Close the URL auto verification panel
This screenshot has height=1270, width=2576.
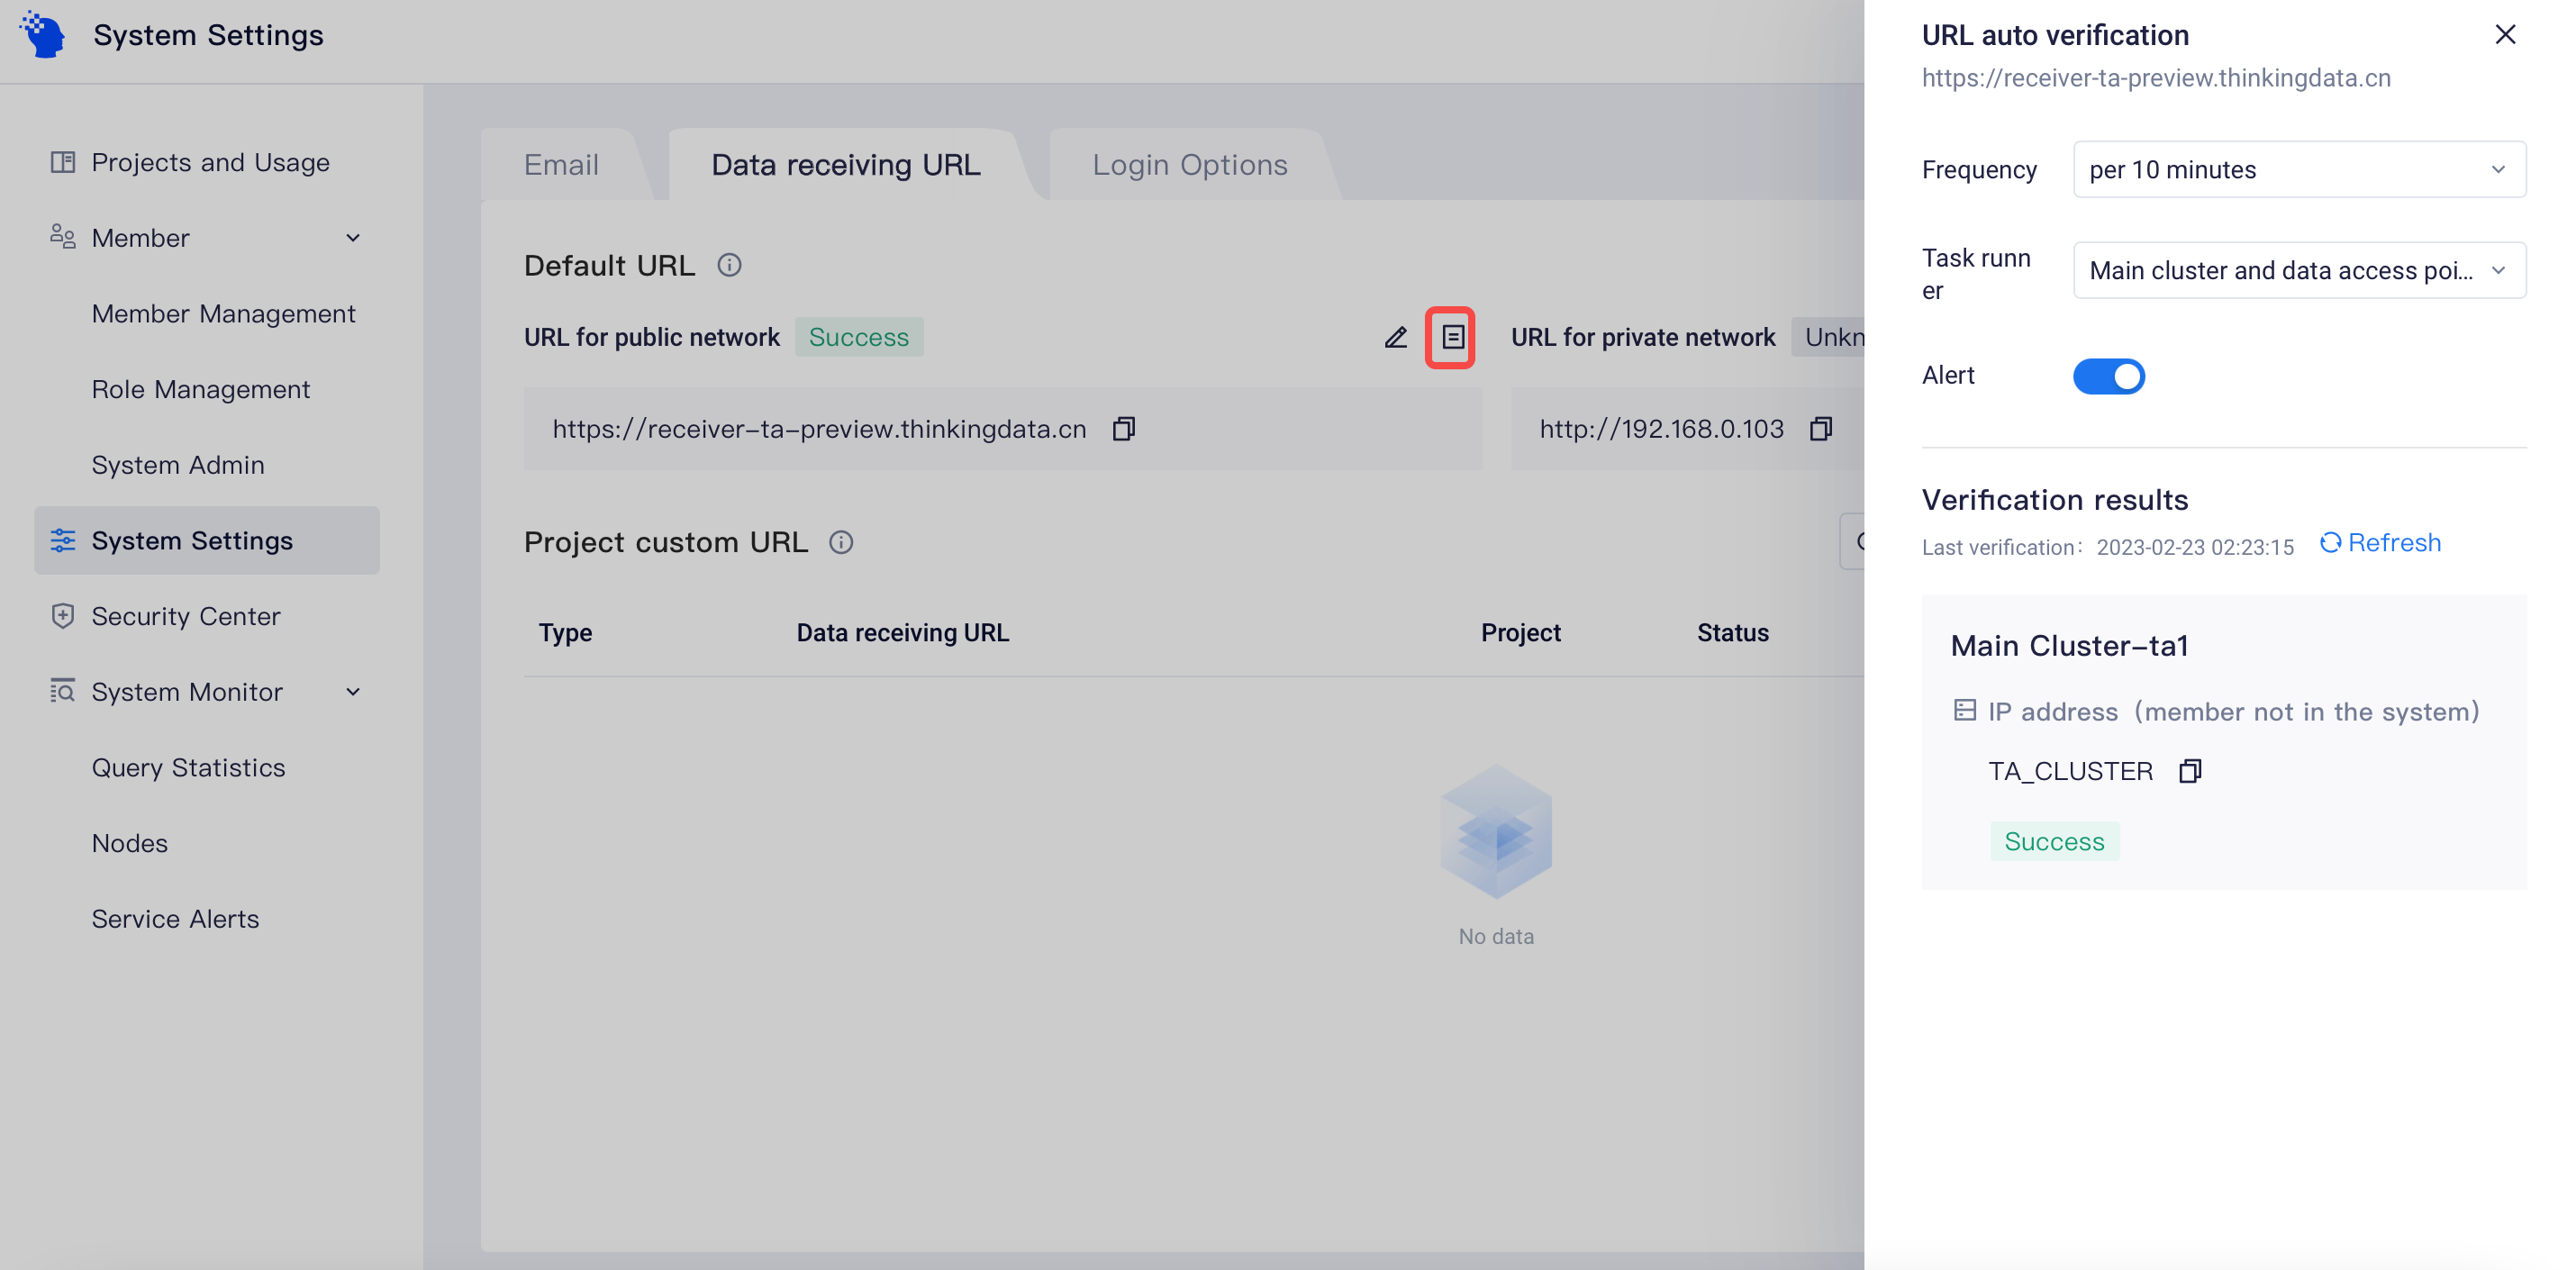tap(2505, 35)
